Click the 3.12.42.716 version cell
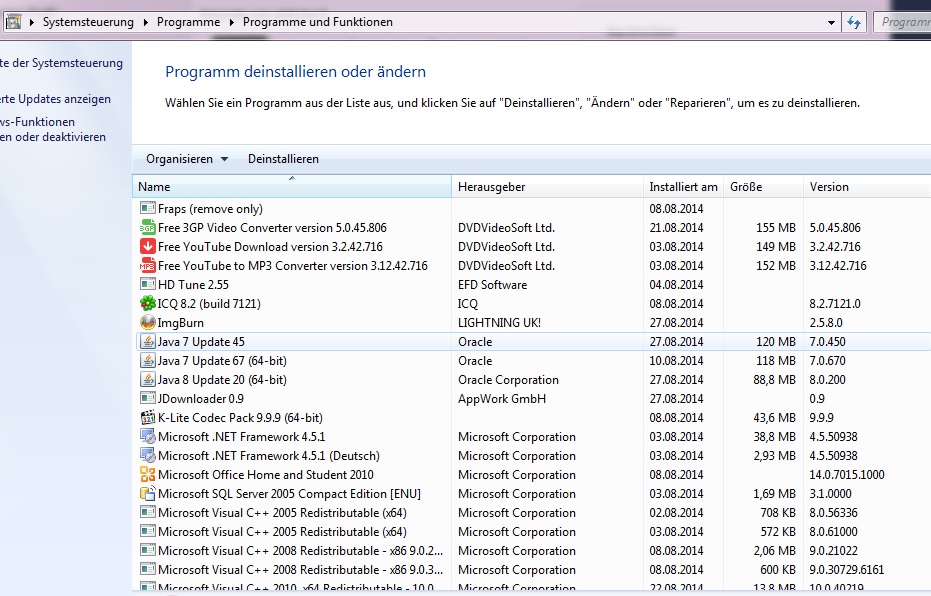 [x=838, y=266]
